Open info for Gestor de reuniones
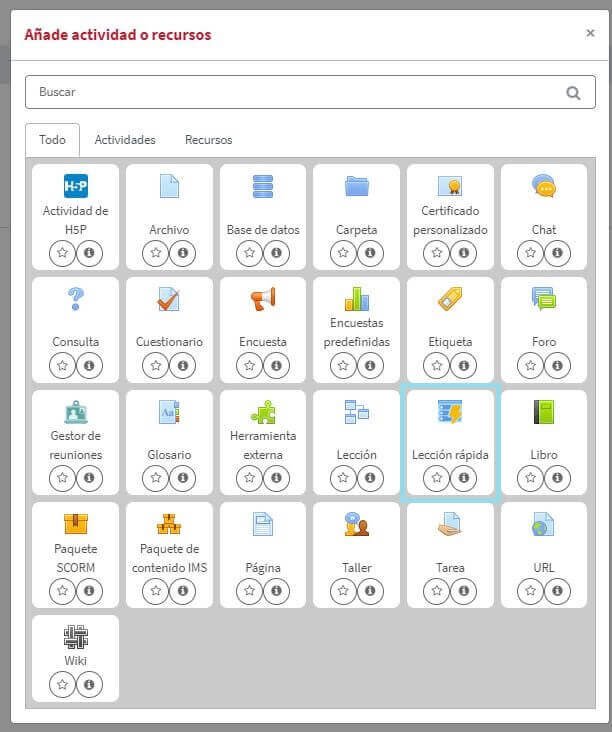Viewport: 612px width, 732px height. coord(89,478)
